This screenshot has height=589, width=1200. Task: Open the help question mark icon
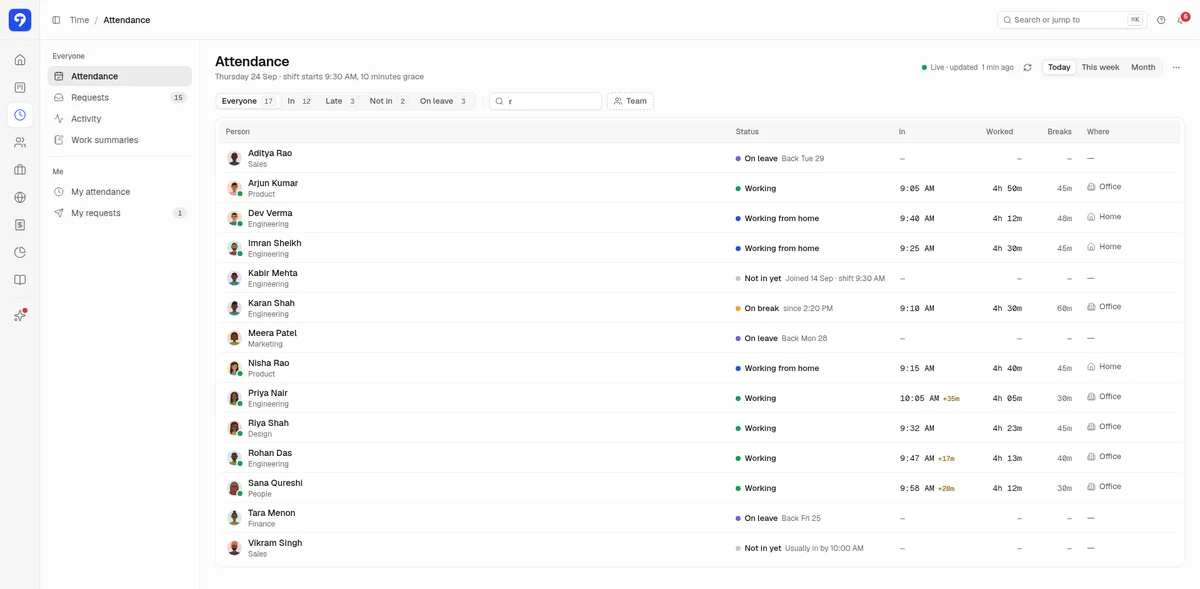(x=1161, y=20)
